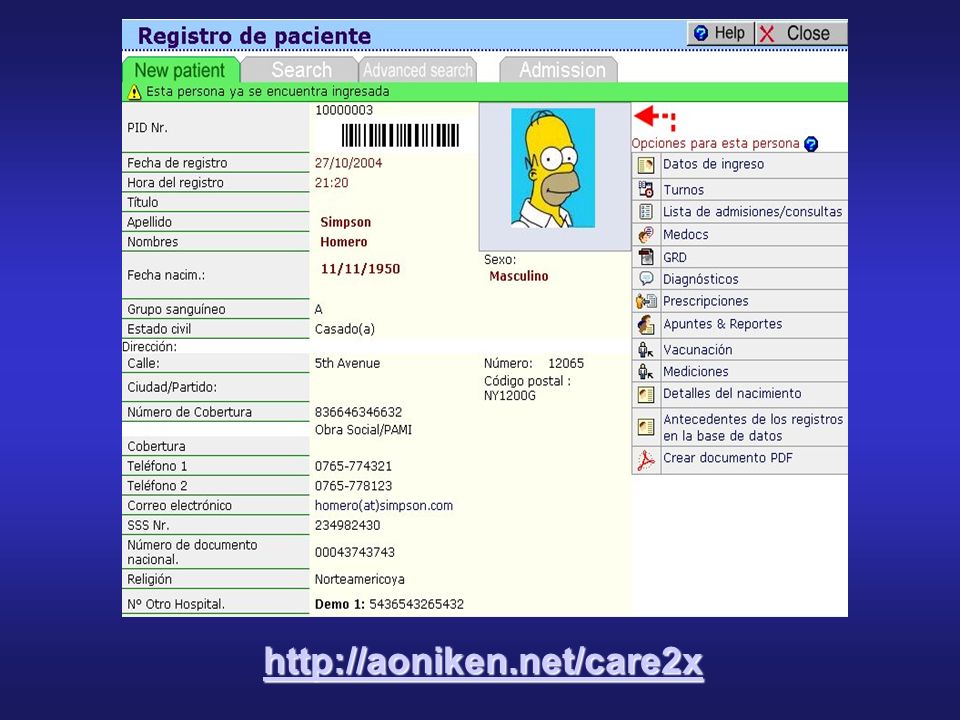Click phone number 0765-778123
The image size is (960, 720).
click(x=353, y=486)
